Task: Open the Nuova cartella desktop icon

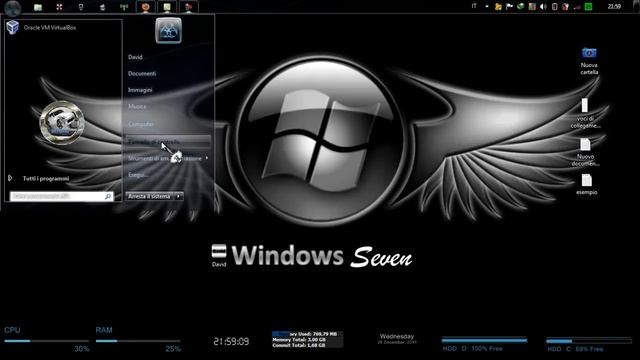Action: (x=589, y=61)
